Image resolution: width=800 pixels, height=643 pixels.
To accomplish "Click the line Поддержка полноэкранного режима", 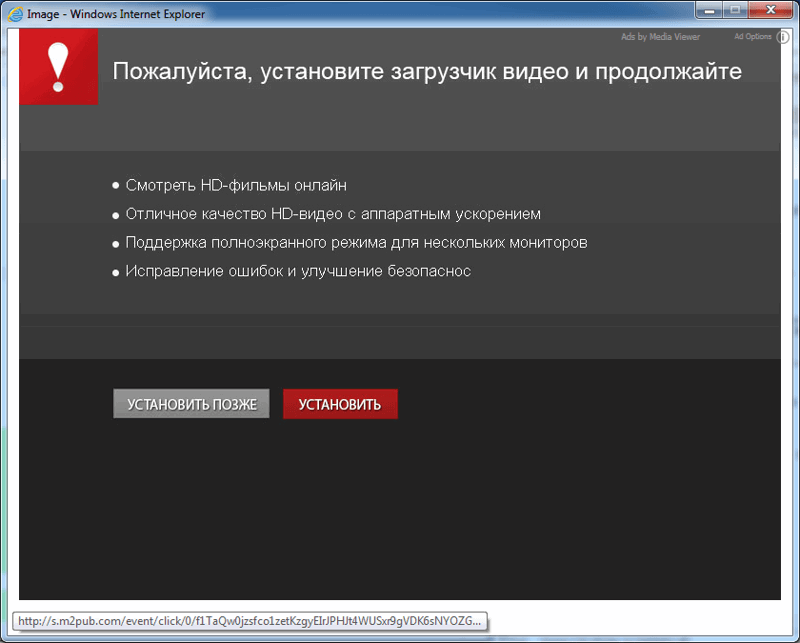I will (x=357, y=242).
